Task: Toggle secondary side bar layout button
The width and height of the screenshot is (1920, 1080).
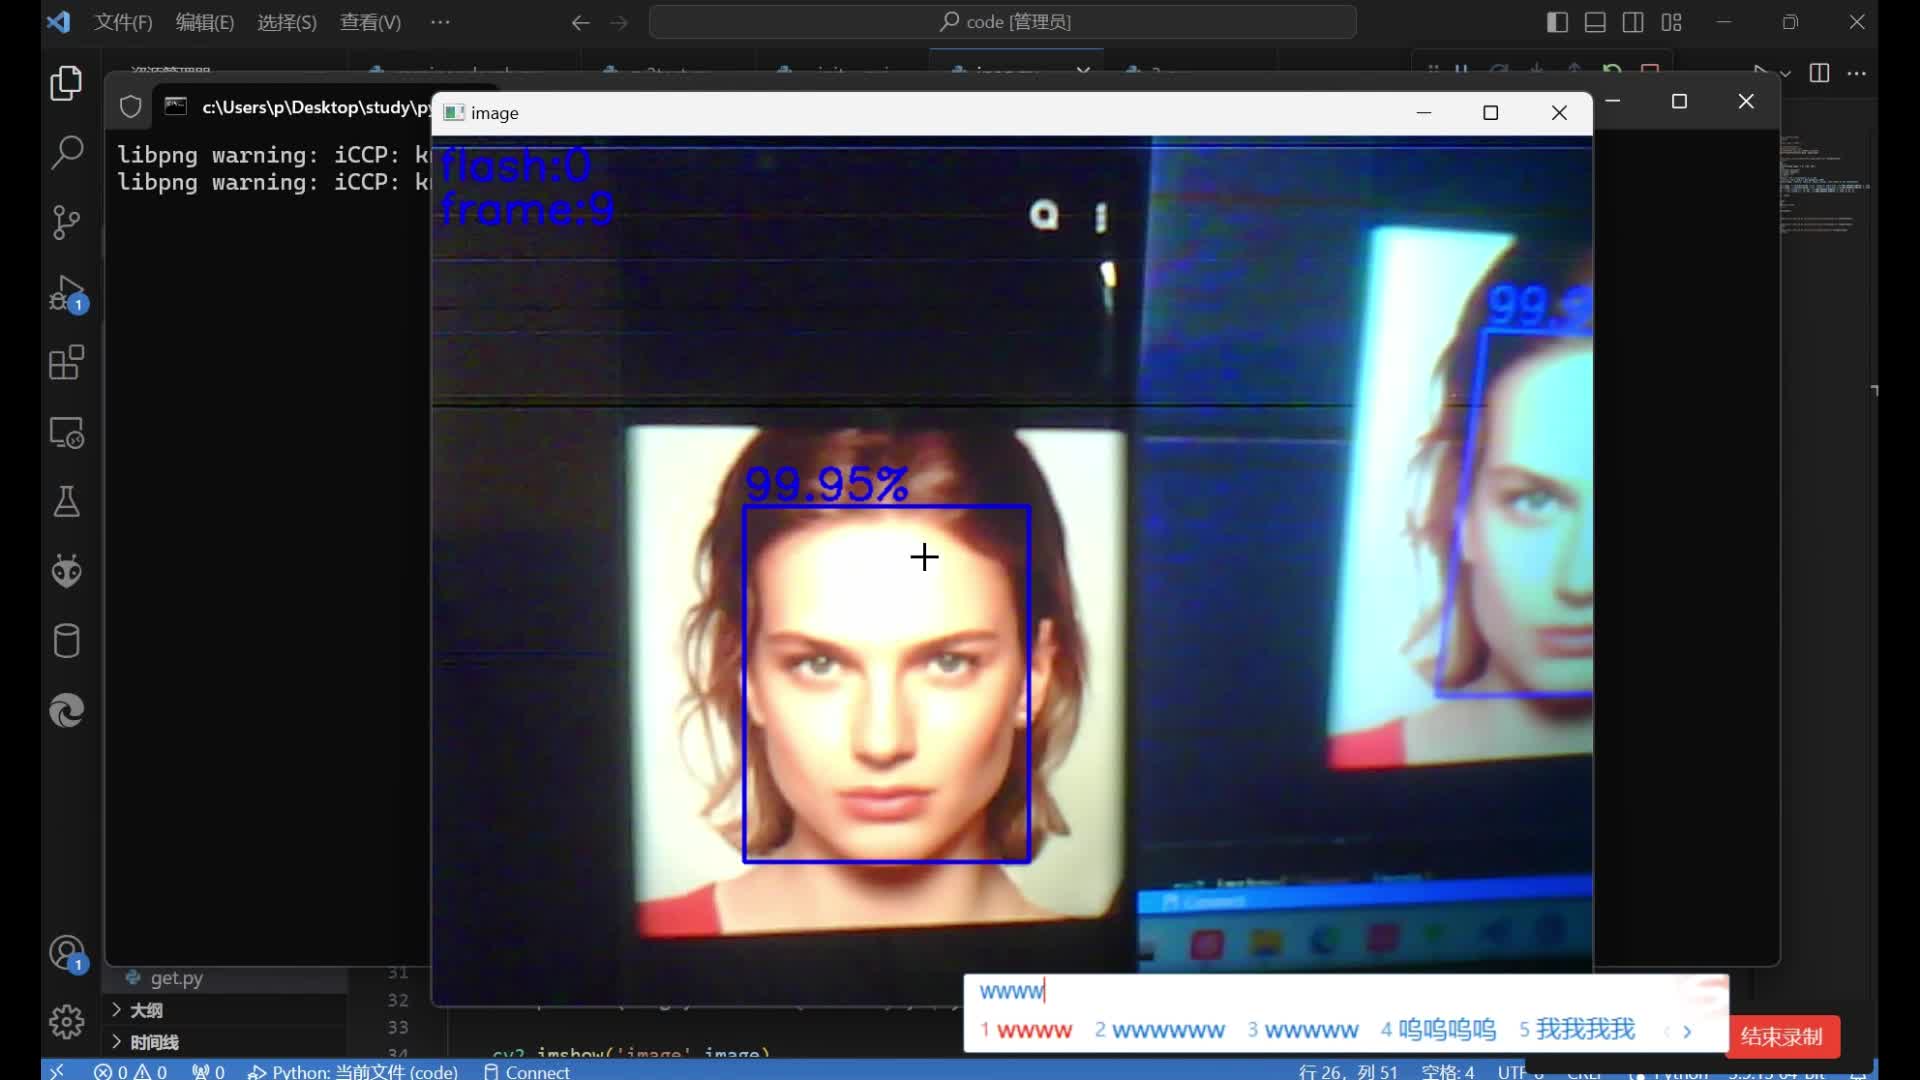Action: (x=1633, y=22)
